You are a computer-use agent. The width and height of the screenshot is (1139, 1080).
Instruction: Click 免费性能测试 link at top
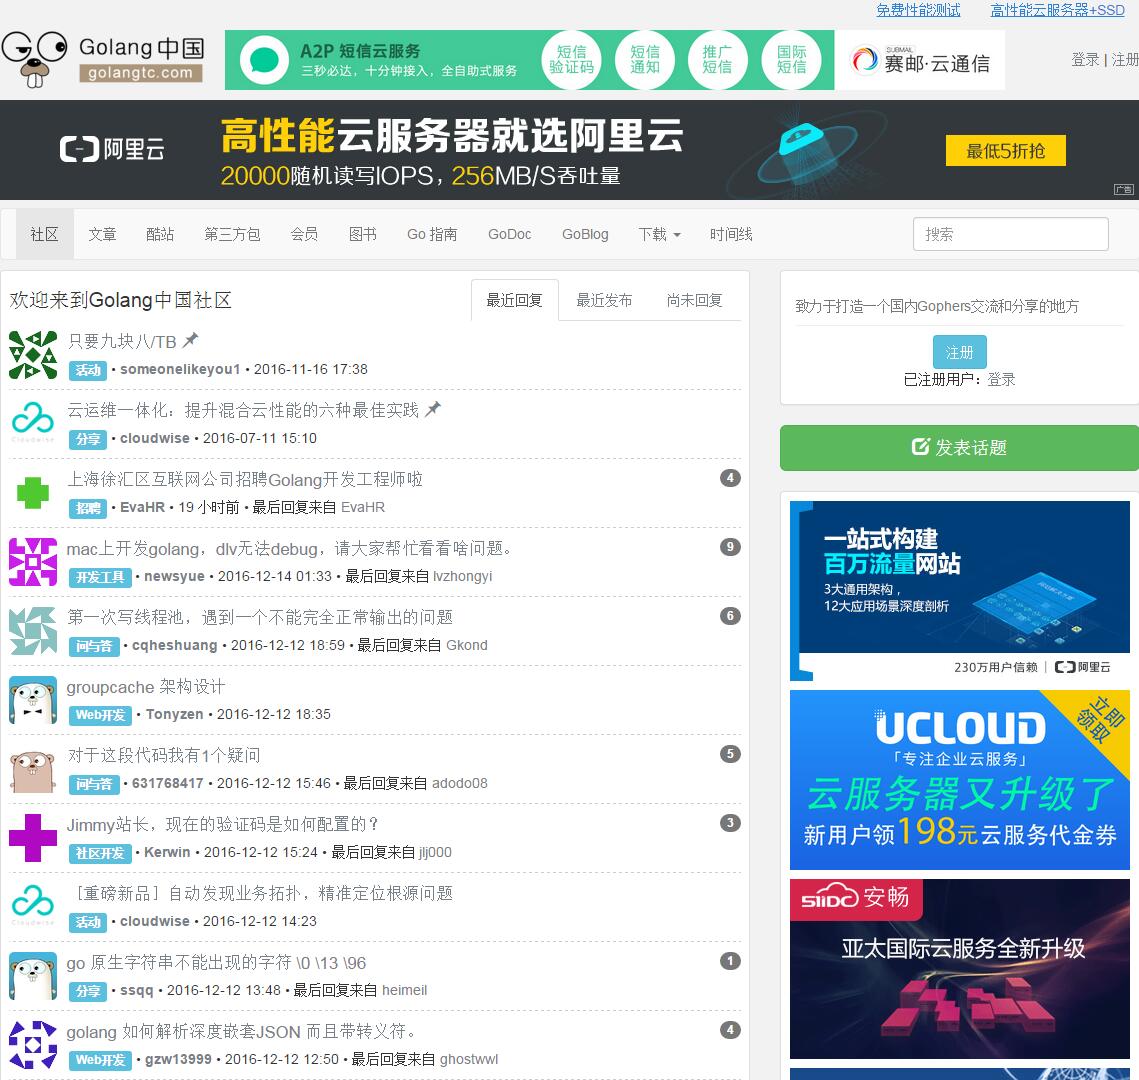(918, 10)
